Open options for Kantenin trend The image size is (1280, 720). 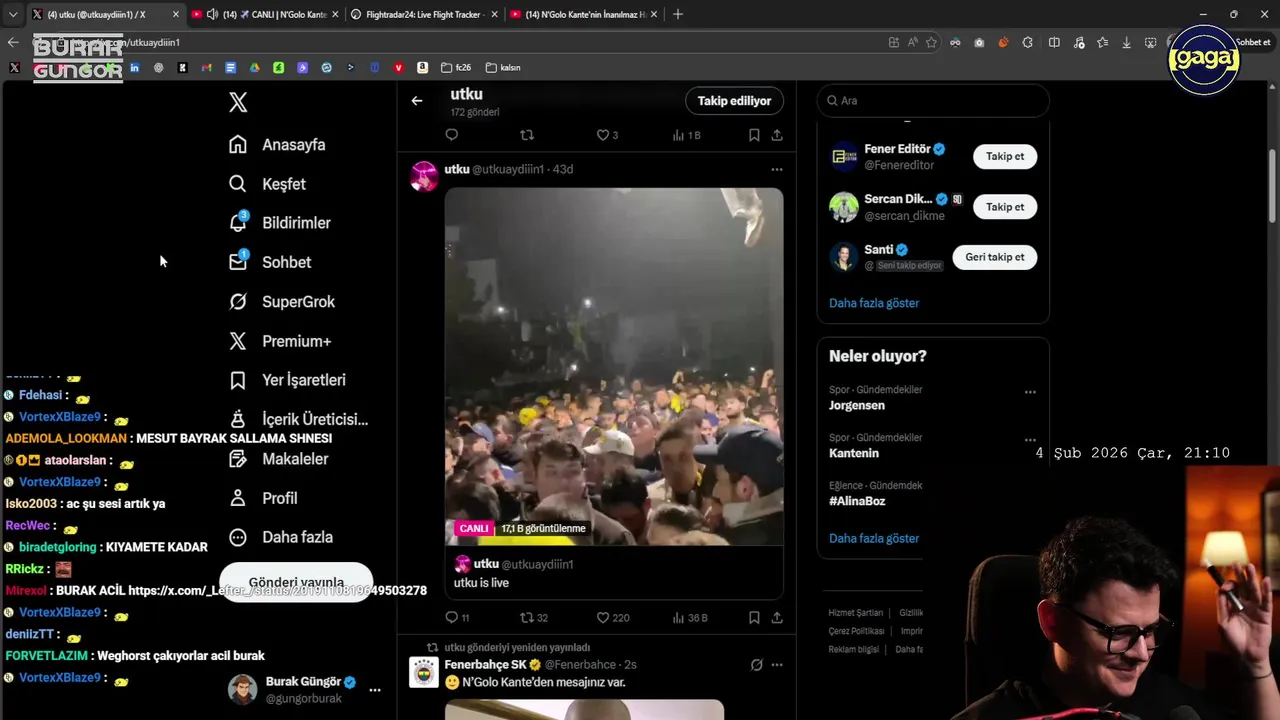click(x=1030, y=440)
